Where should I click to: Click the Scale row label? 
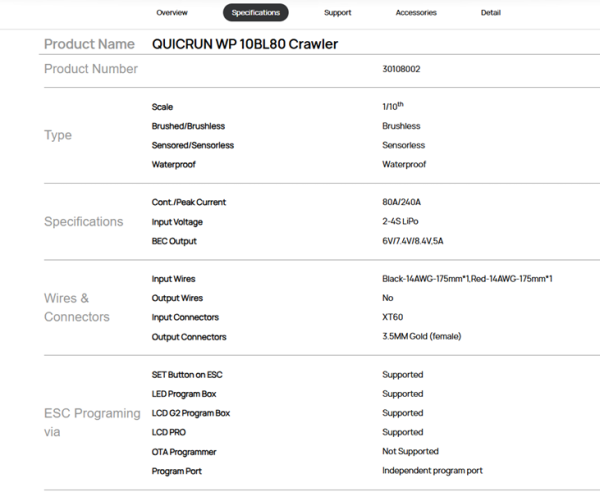click(162, 107)
